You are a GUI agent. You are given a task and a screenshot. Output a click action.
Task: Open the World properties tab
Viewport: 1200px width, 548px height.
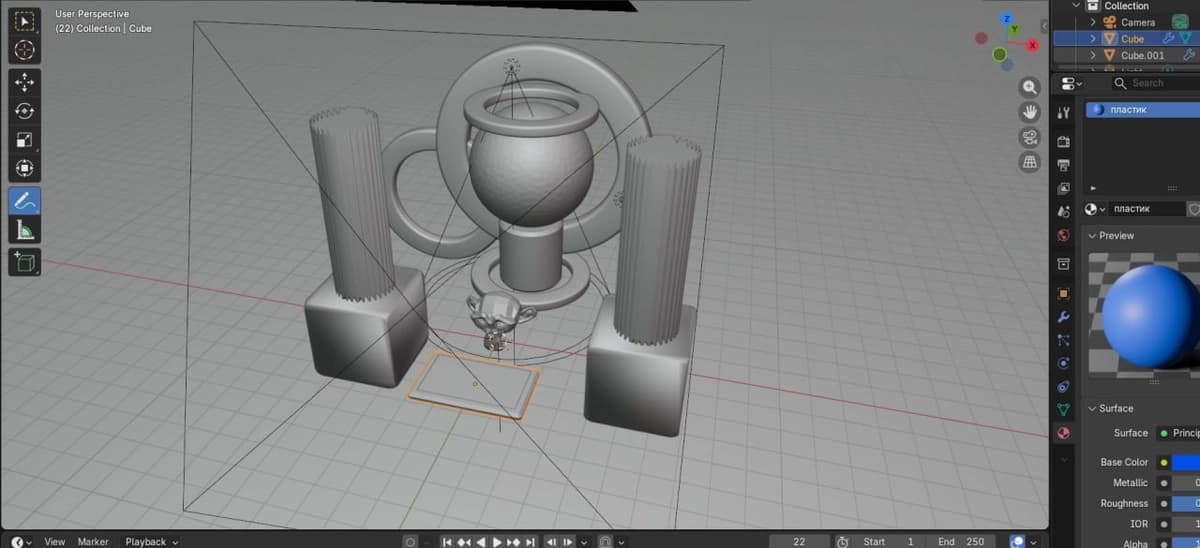[1064, 236]
